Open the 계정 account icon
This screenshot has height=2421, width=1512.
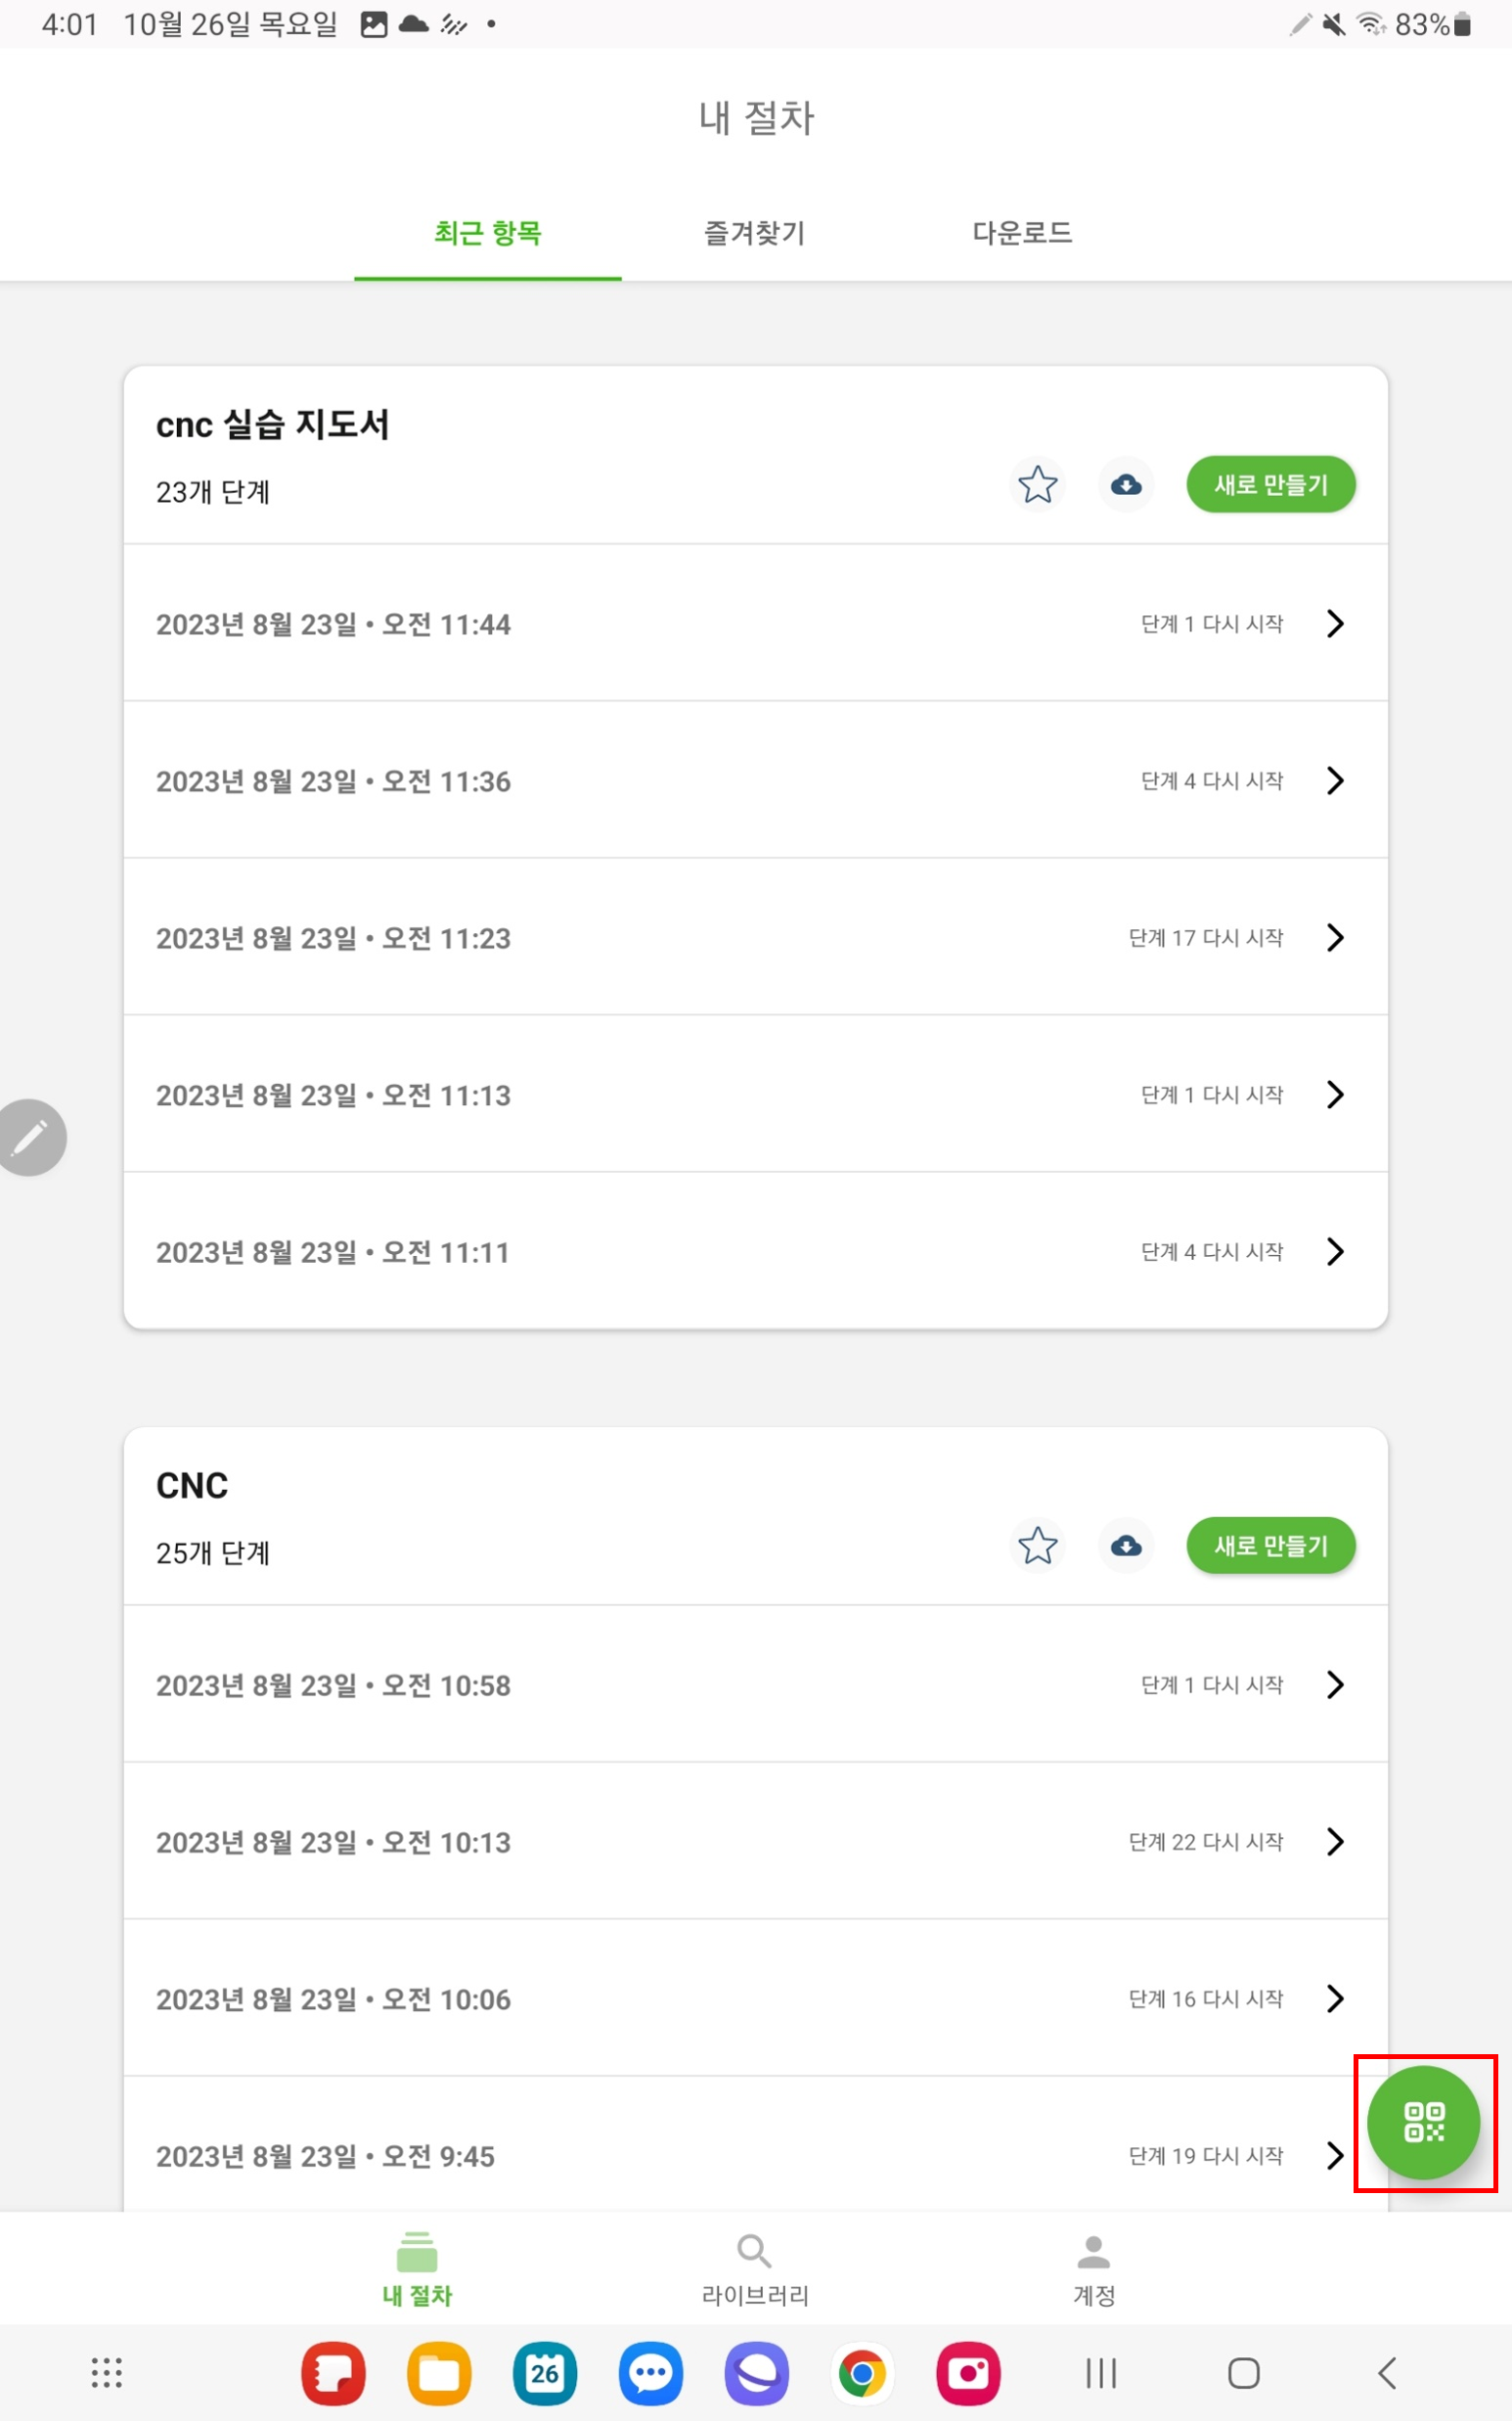pos(1093,2252)
